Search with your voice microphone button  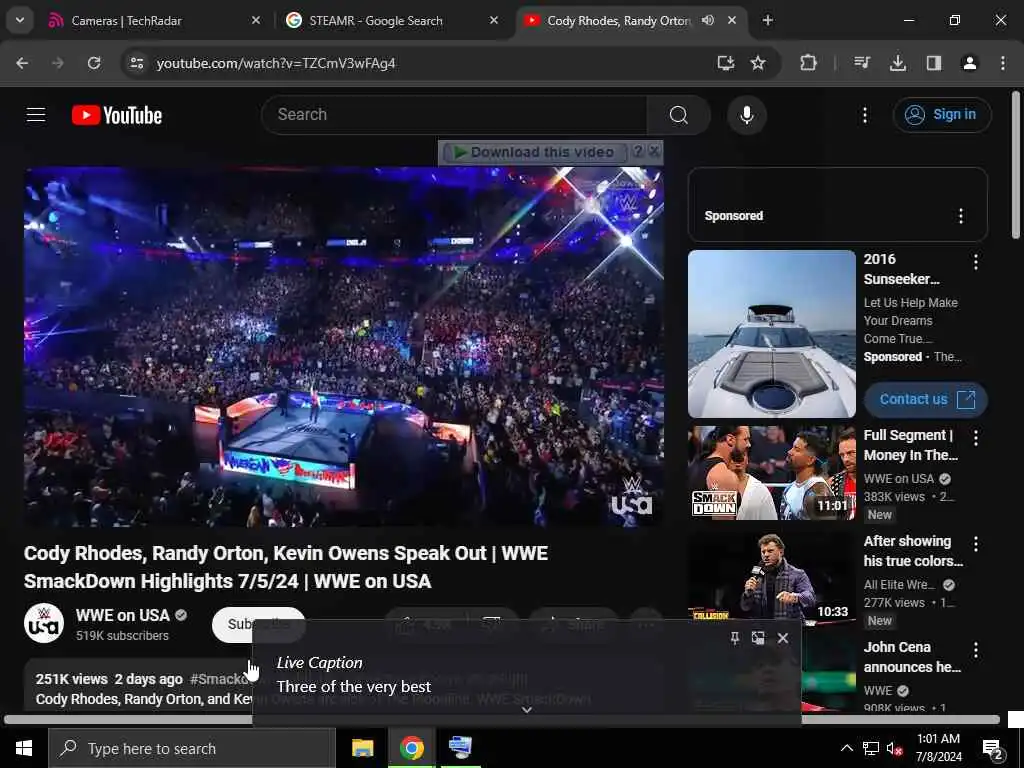tap(746, 115)
